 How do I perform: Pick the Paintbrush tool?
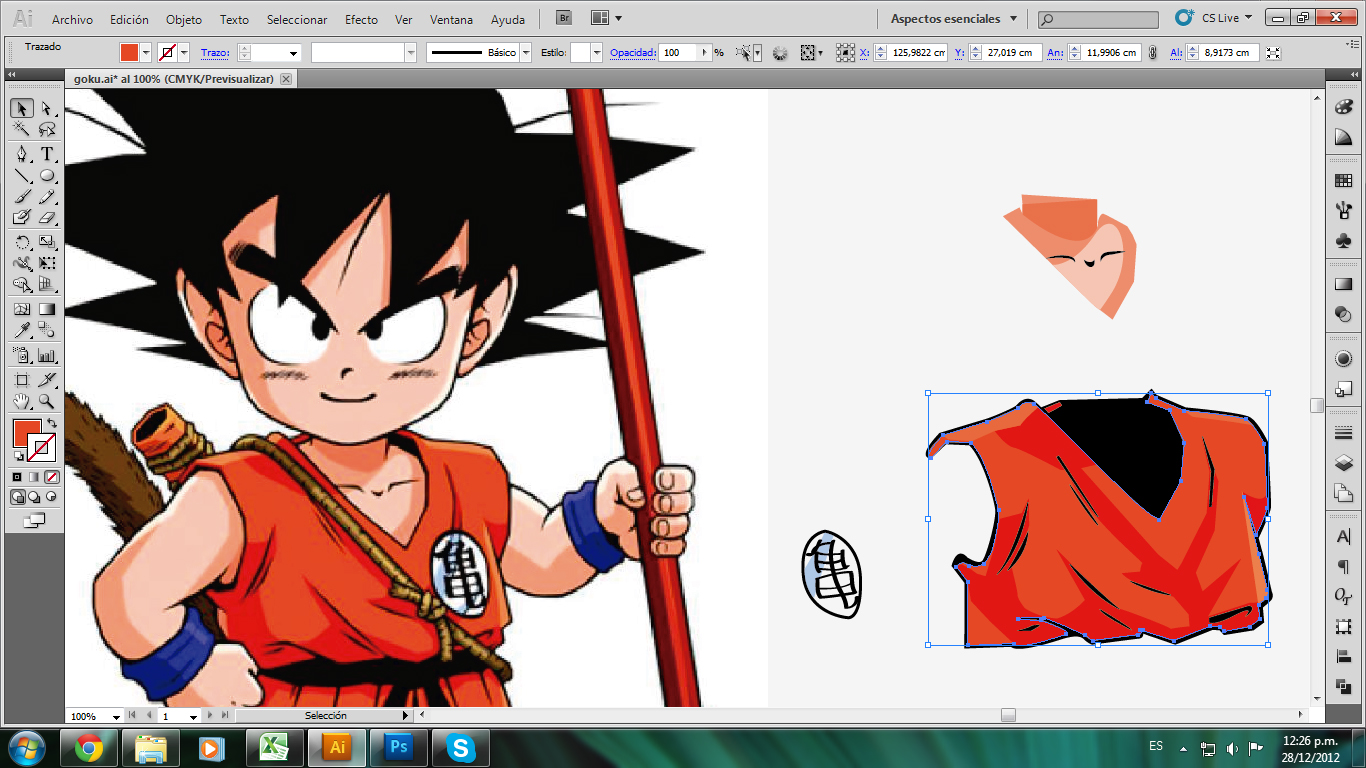tap(22, 197)
